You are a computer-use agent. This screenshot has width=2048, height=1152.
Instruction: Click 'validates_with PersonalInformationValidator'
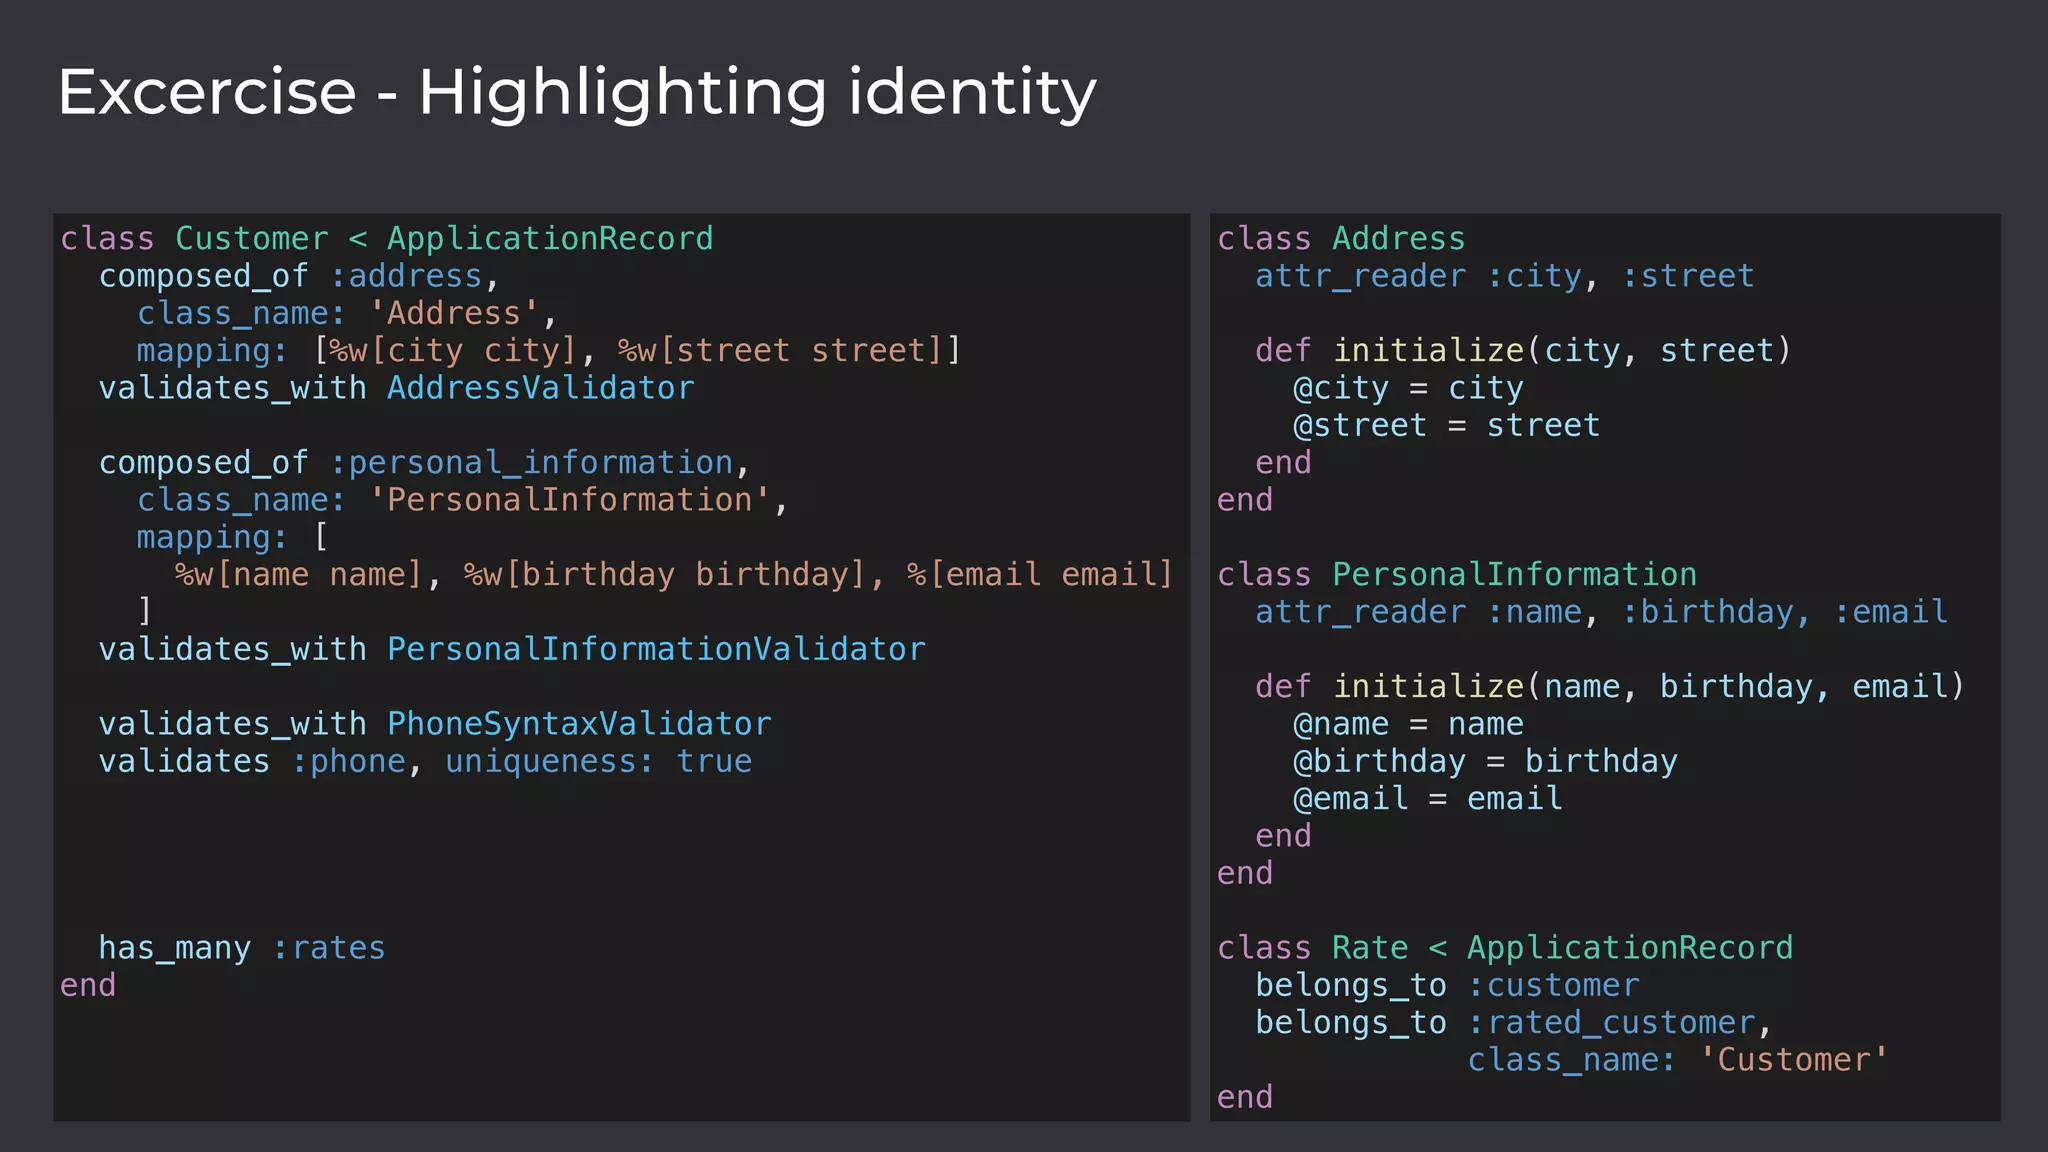coord(512,650)
